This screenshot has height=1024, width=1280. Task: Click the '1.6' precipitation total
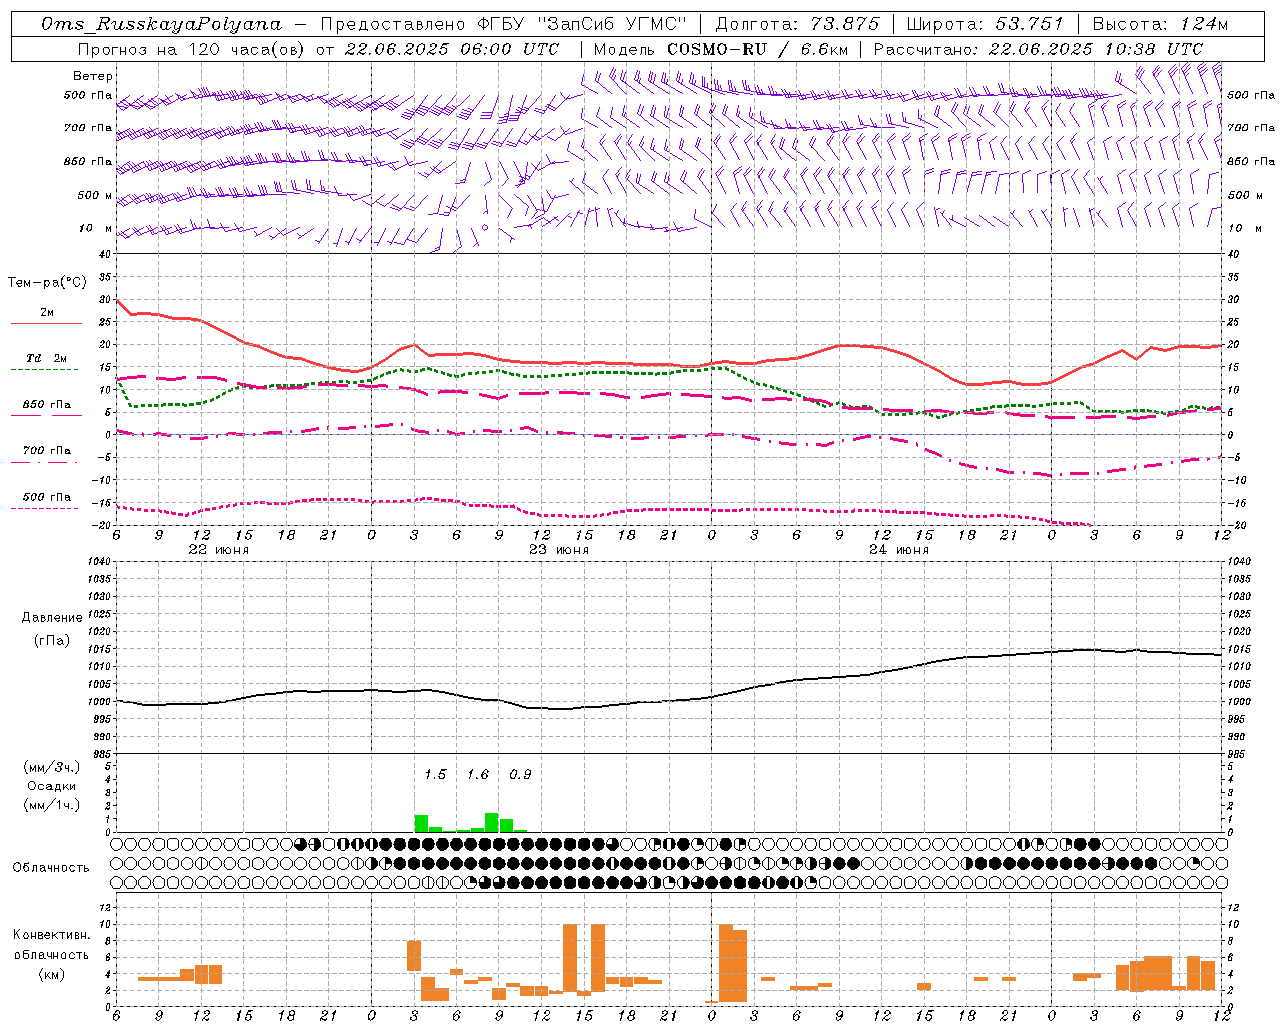click(478, 774)
